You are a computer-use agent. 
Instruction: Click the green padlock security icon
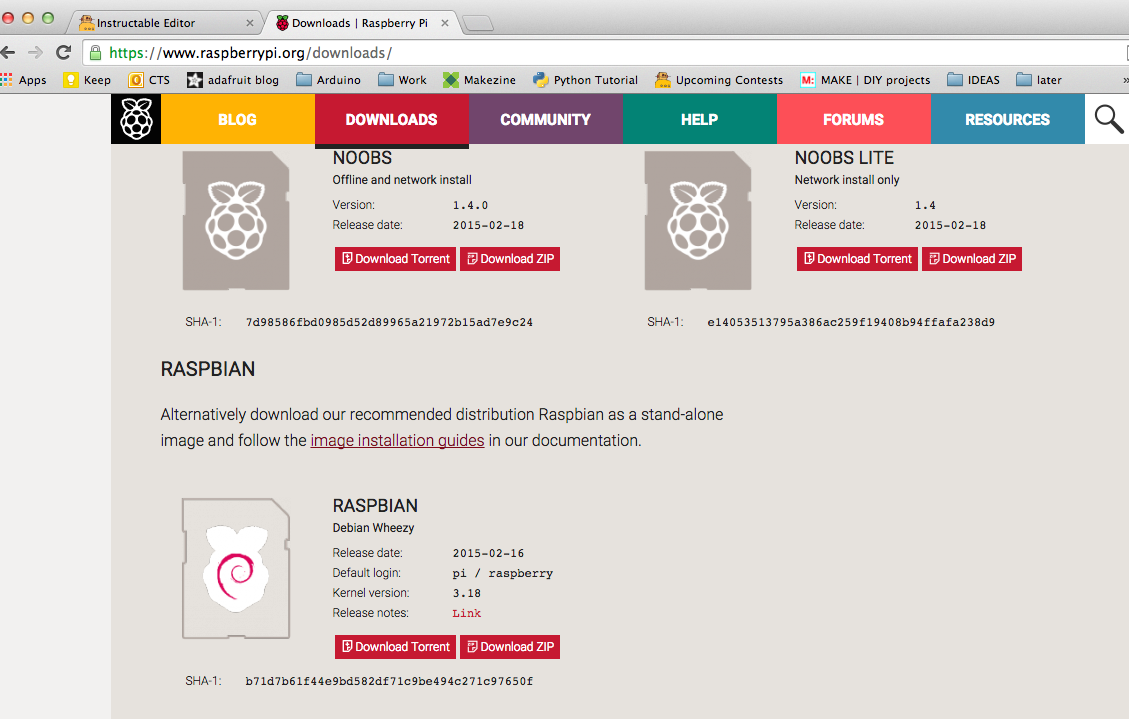pyautogui.click(x=95, y=53)
